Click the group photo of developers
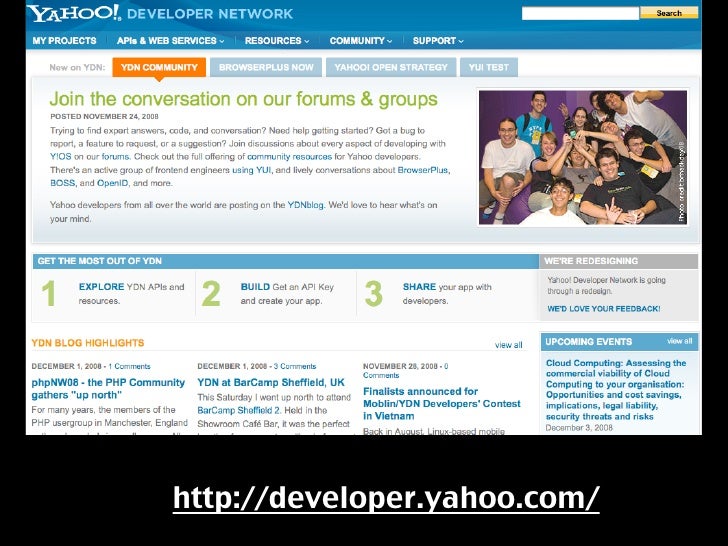Image resolution: width=728 pixels, height=546 pixels. (x=583, y=157)
